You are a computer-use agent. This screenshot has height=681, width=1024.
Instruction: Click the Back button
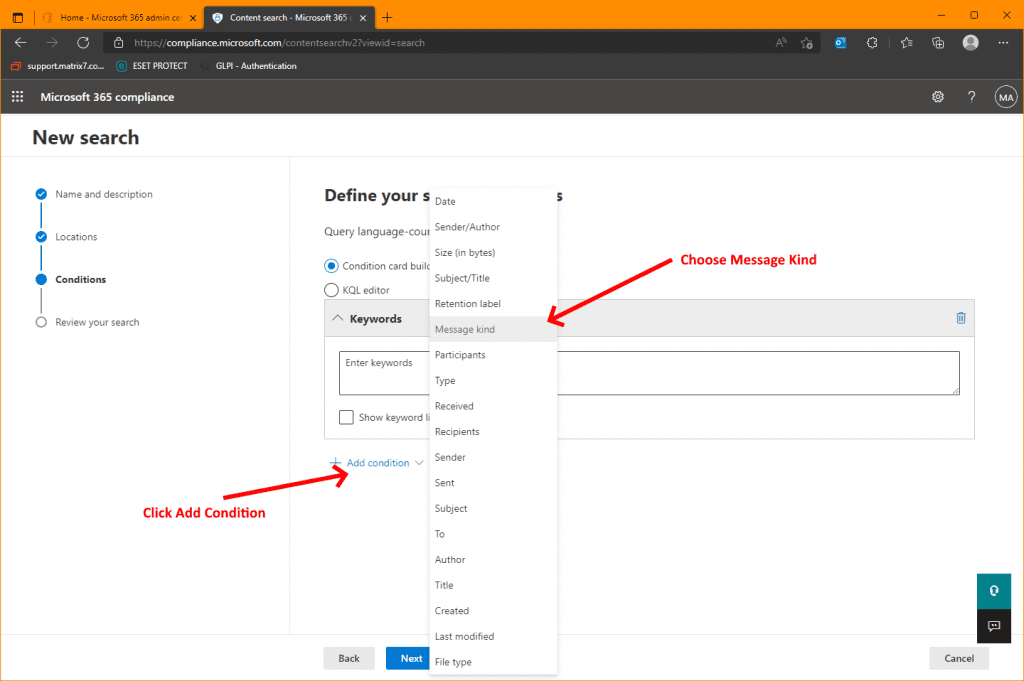pyautogui.click(x=349, y=658)
